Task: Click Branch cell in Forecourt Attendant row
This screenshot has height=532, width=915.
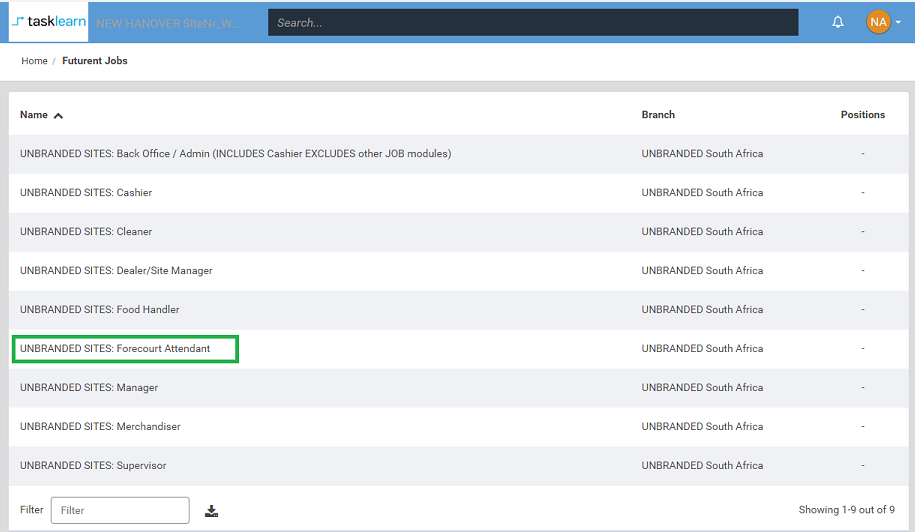Action: [x=702, y=348]
